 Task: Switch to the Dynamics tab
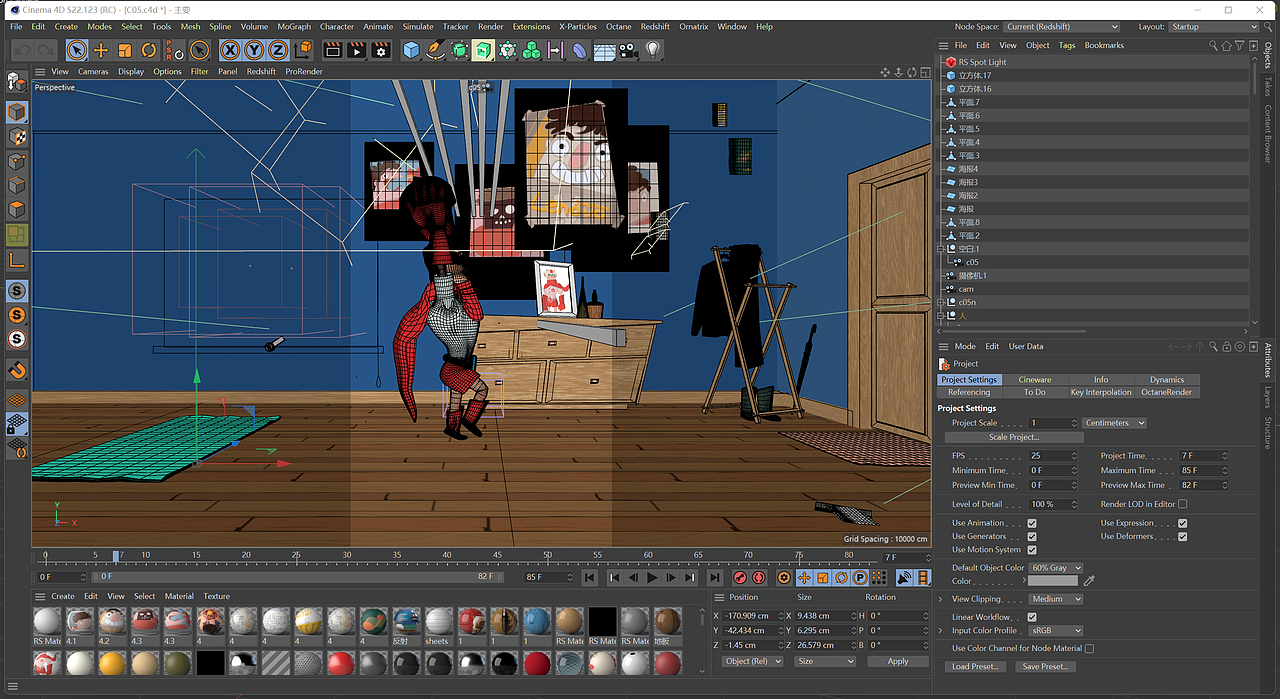point(1167,380)
